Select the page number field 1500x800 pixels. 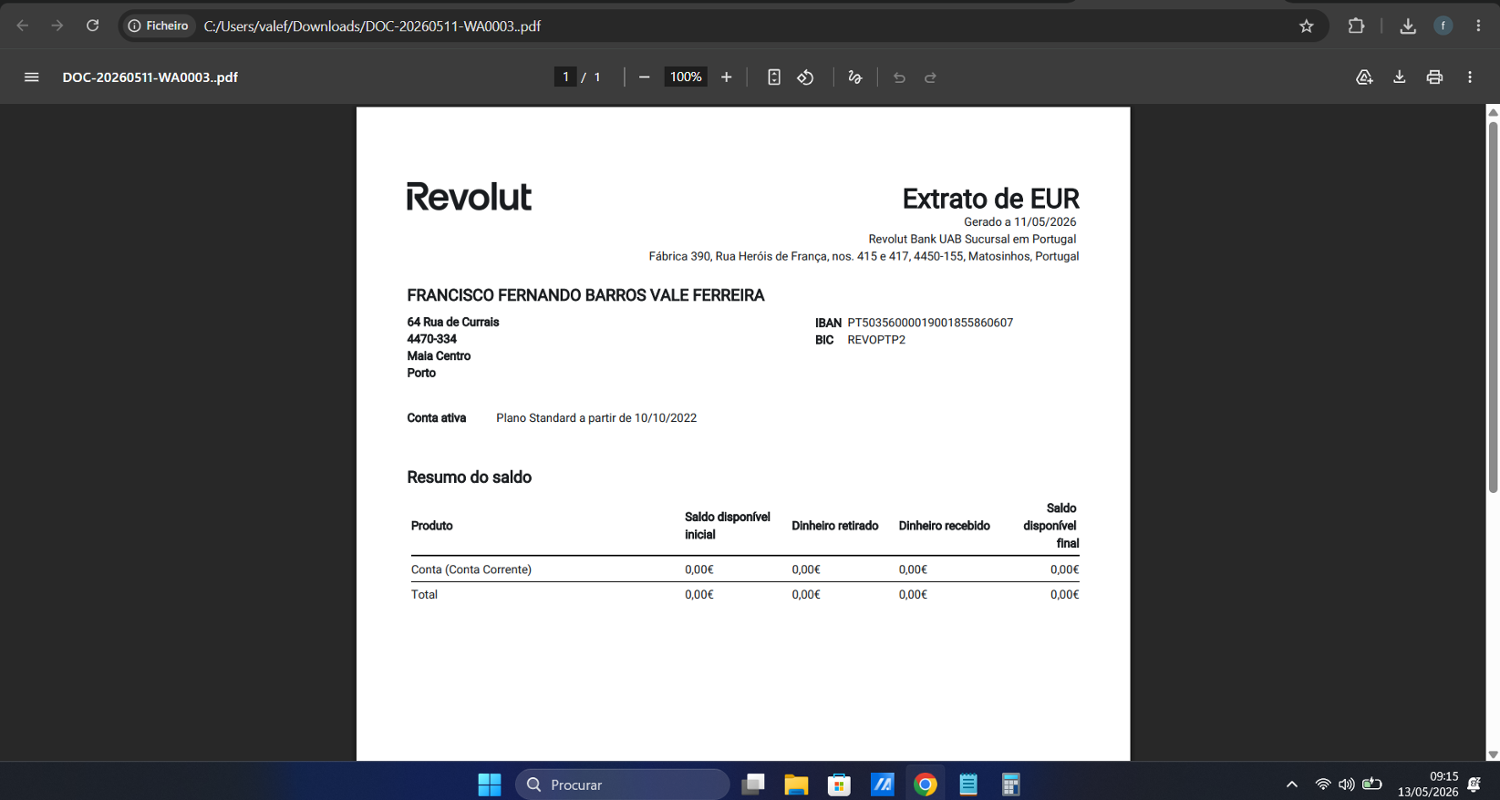(x=565, y=77)
